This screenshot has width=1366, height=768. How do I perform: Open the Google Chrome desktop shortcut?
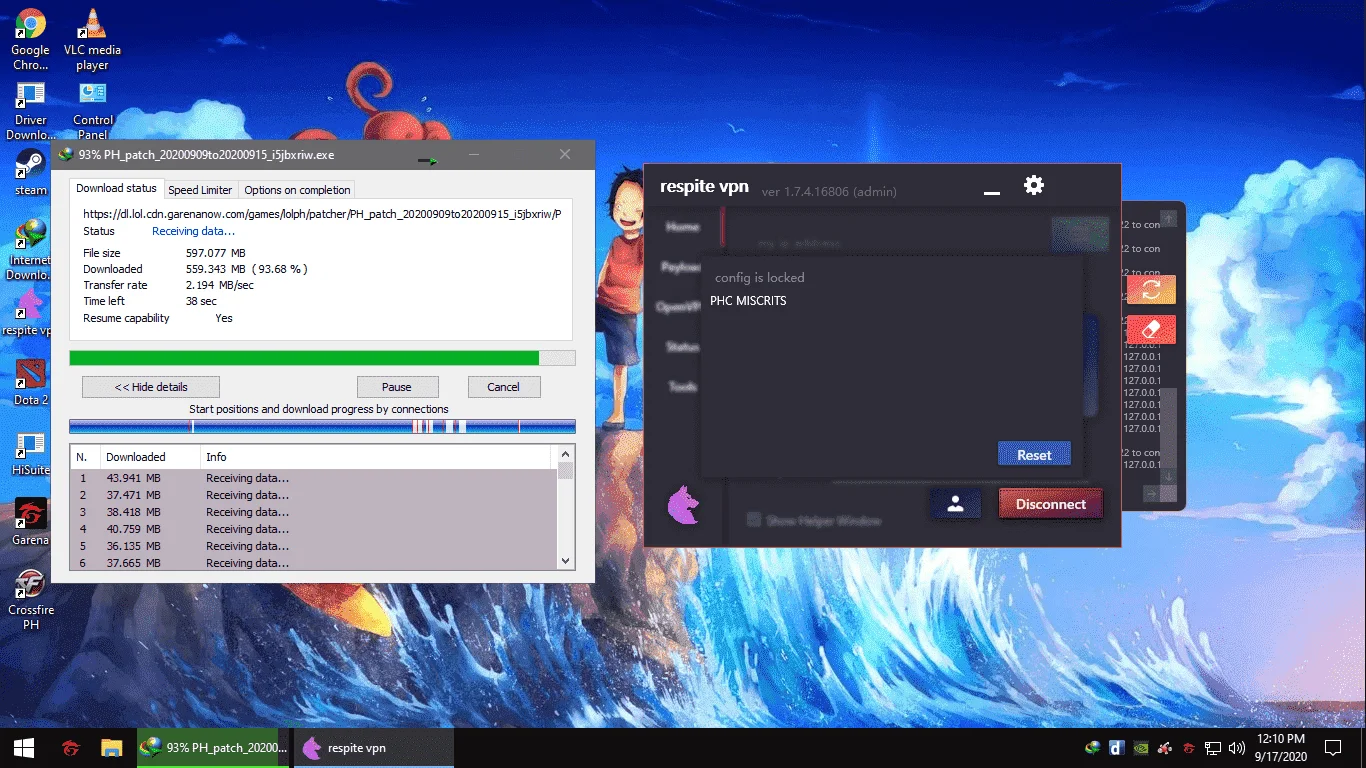pos(30,40)
